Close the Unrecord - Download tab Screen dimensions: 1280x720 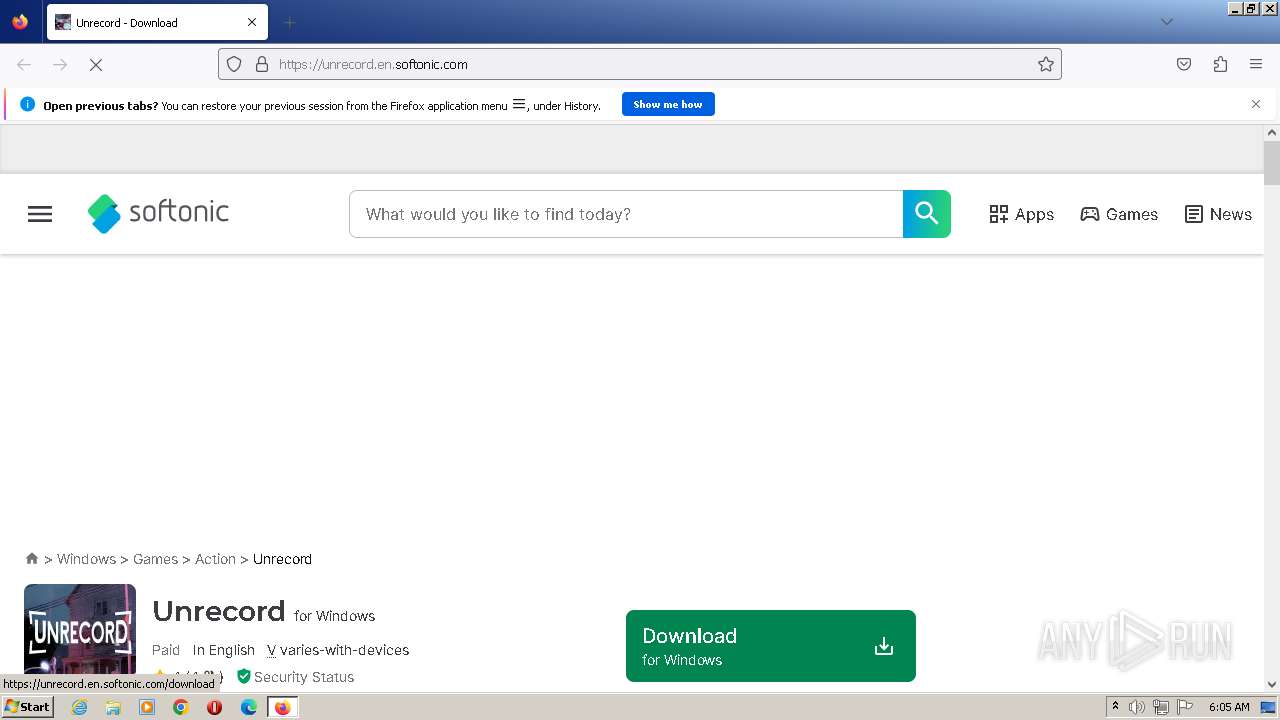click(252, 22)
